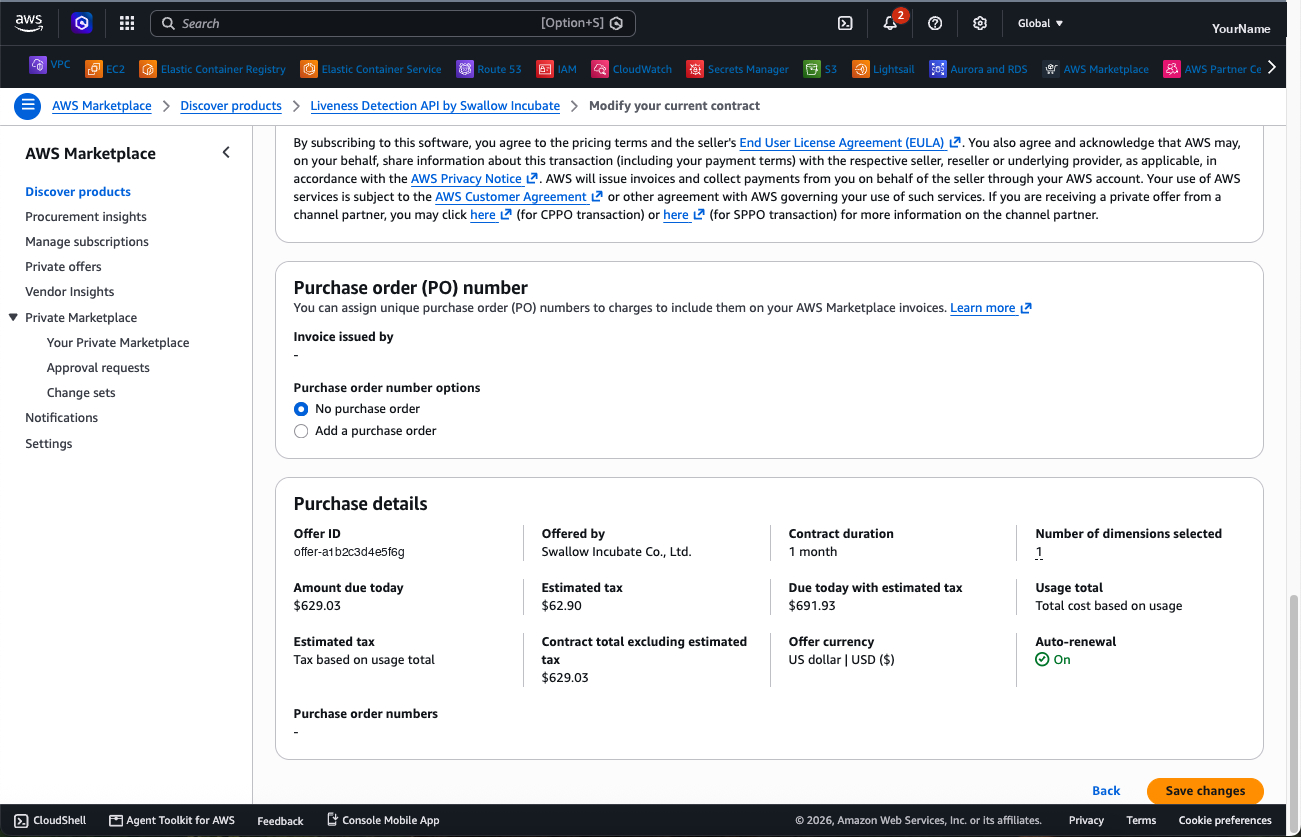
Task: Open the Global region dropdown
Action: [x=1040, y=23]
